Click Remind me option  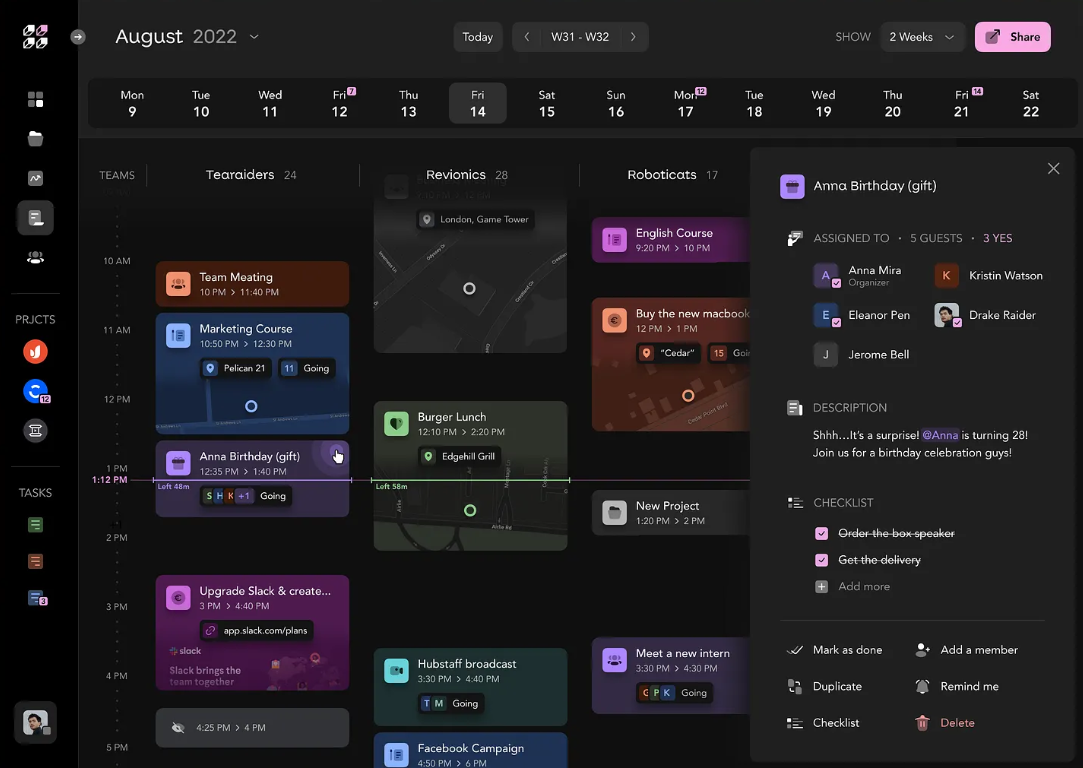(957, 687)
